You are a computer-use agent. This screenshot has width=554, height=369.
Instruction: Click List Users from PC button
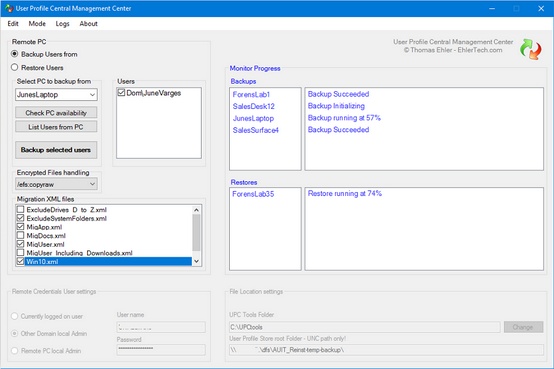tap(56, 127)
